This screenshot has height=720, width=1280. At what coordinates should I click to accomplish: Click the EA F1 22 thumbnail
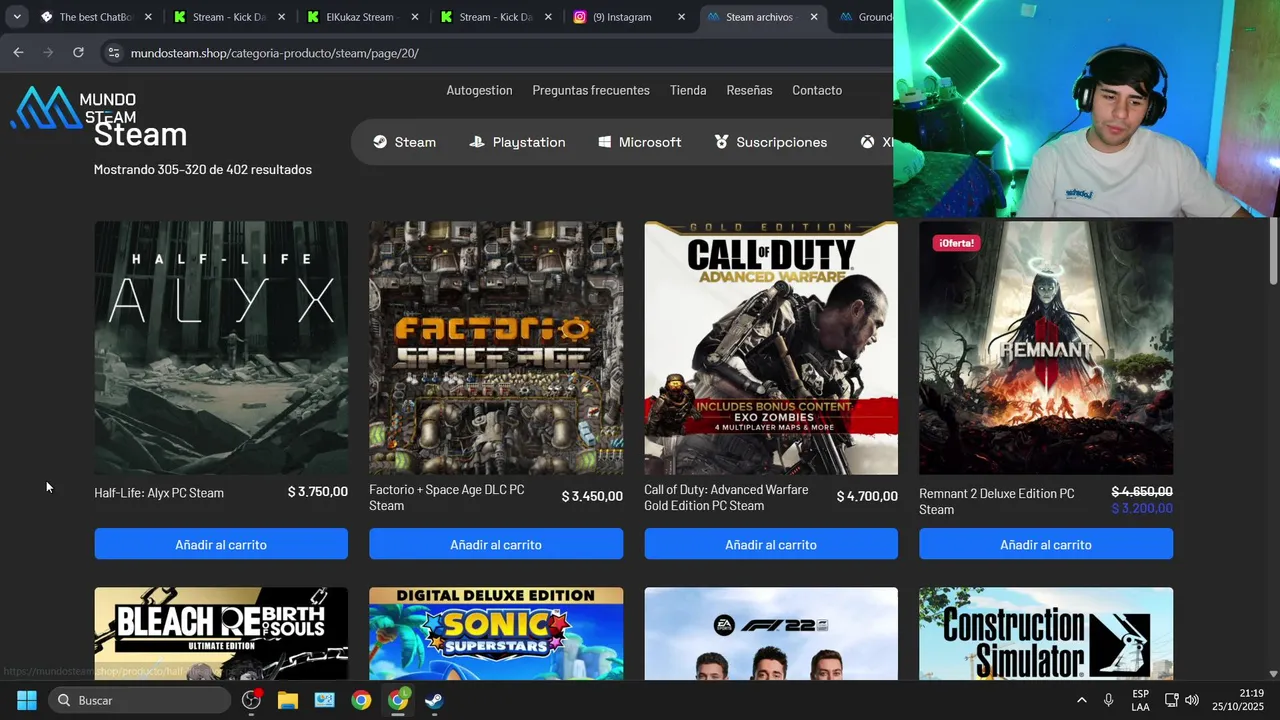771,633
